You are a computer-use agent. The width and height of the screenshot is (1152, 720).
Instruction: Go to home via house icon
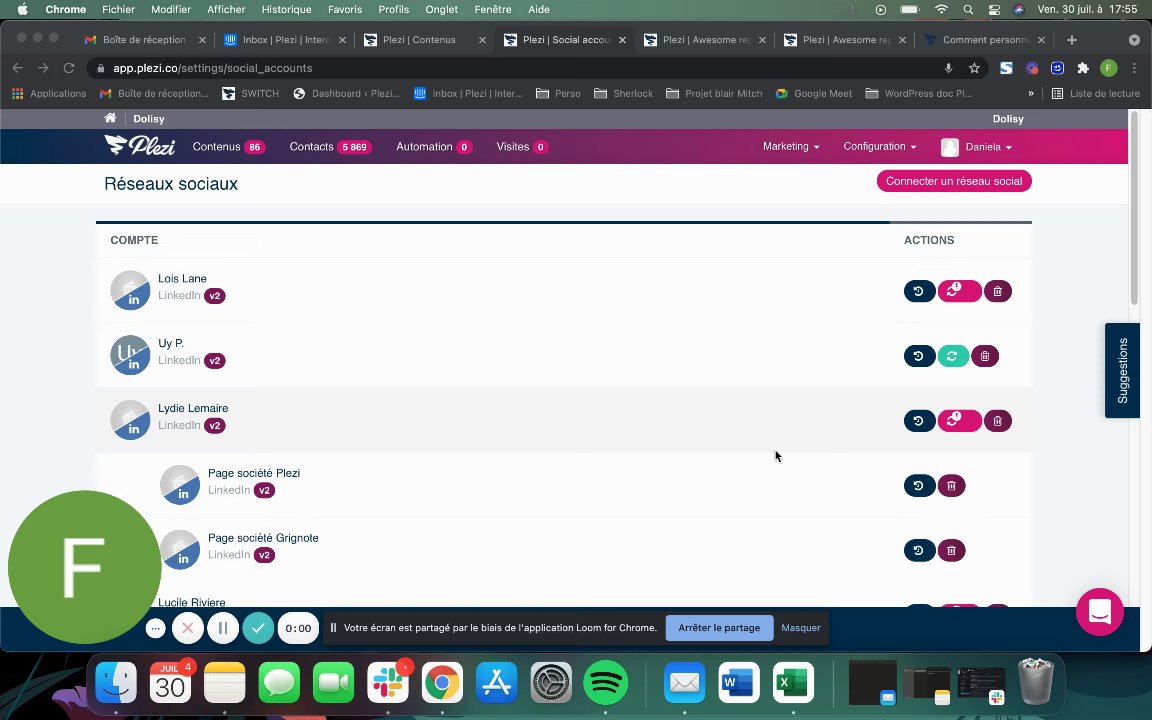(x=110, y=118)
